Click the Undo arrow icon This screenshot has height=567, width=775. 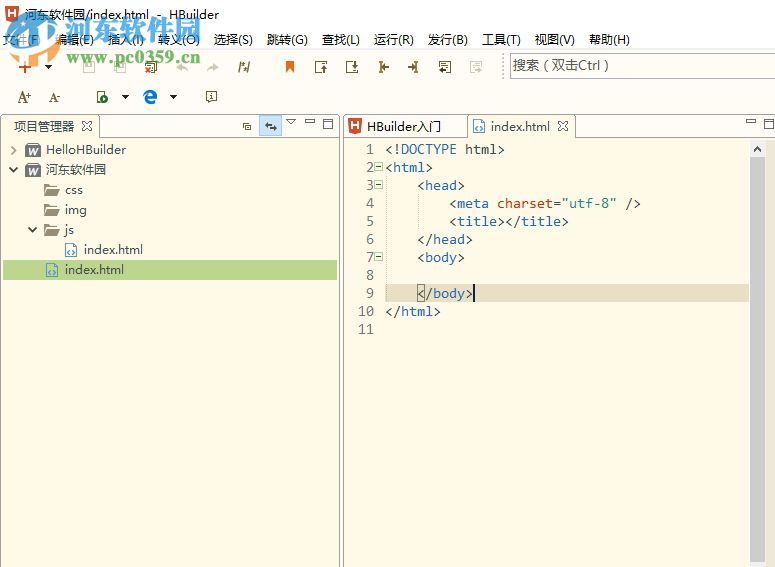click(182, 67)
